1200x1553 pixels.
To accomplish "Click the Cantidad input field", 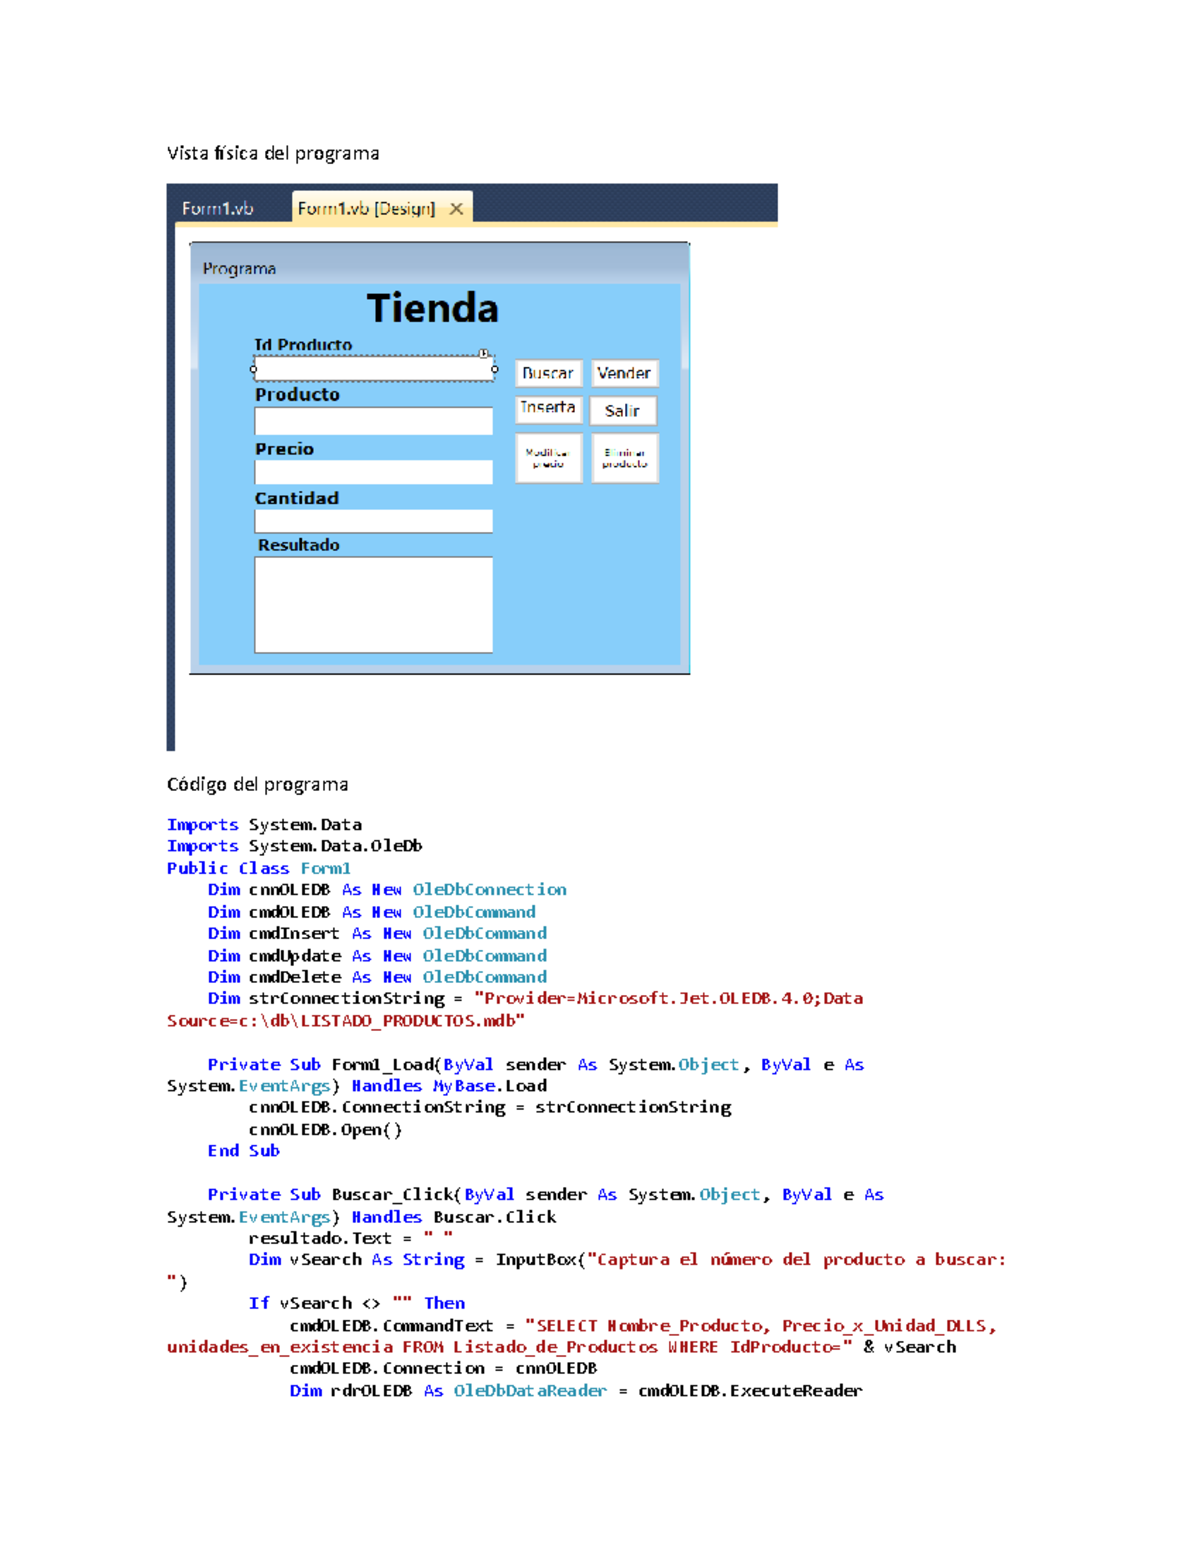I will click(x=373, y=520).
